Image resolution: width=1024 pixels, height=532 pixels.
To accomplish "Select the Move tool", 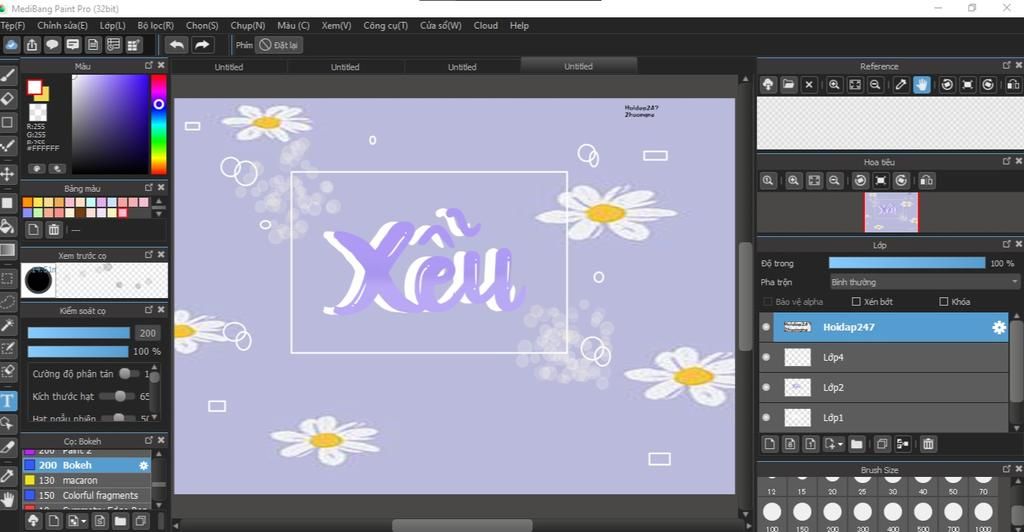I will (x=8, y=174).
